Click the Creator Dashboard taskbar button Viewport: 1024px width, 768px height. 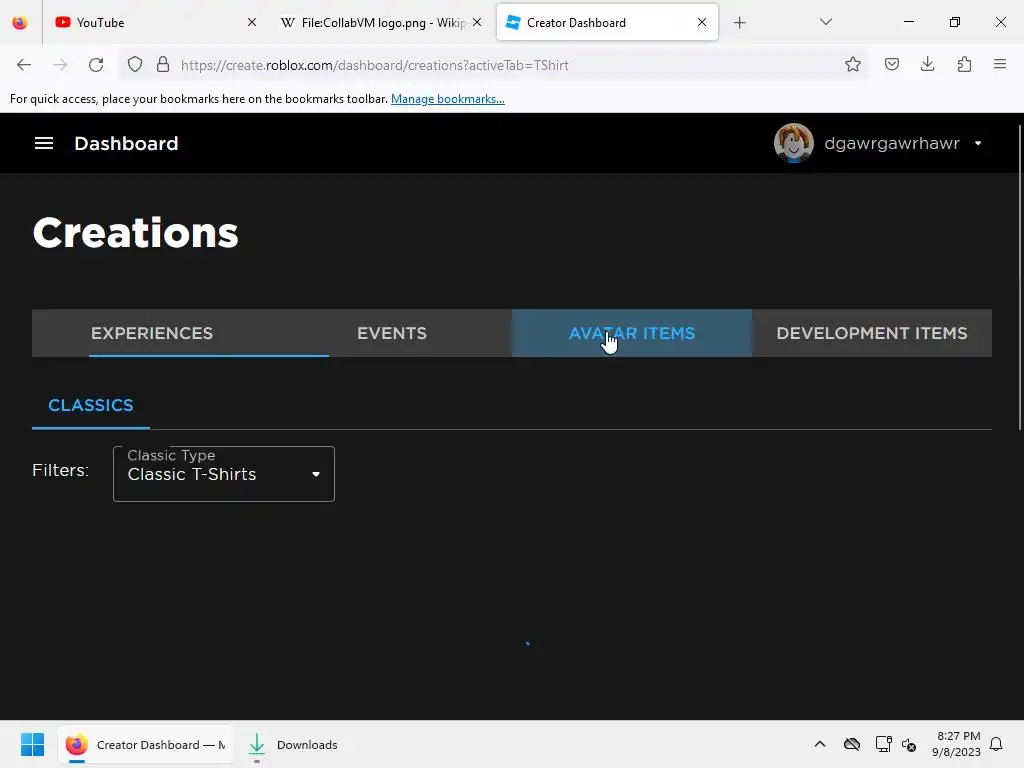click(x=145, y=744)
